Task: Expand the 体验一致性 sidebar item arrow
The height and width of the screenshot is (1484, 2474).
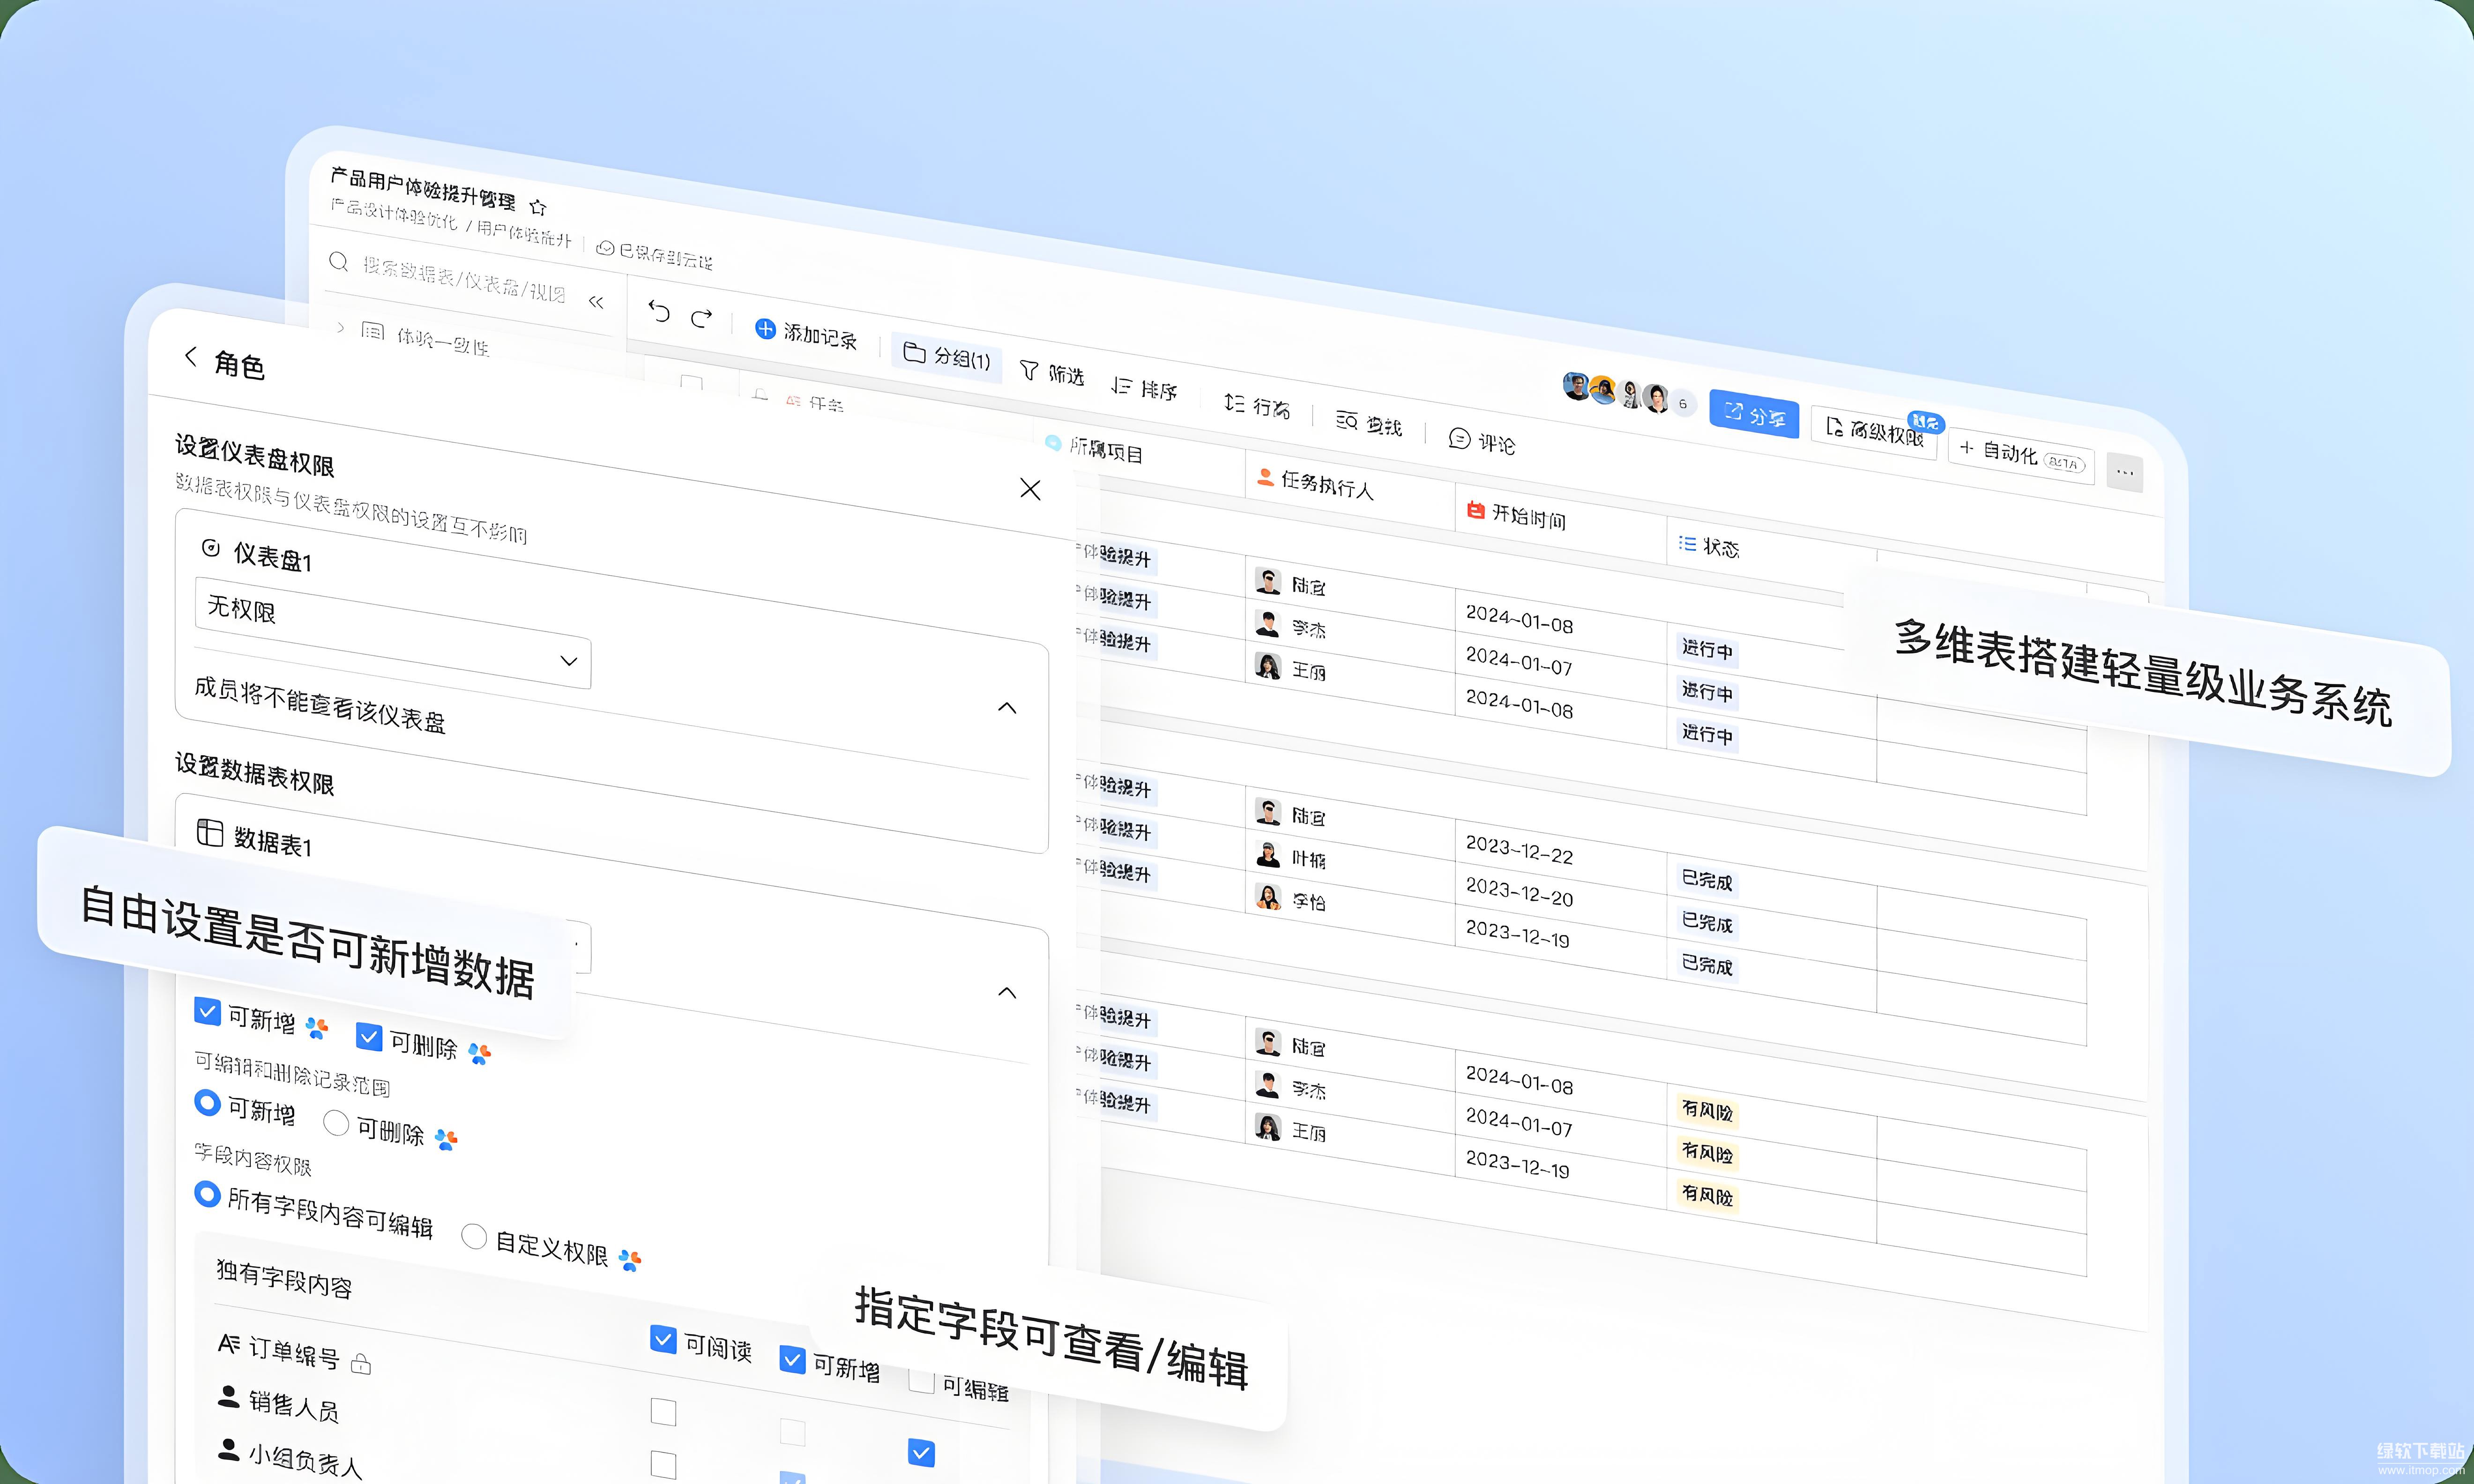Action: point(341,327)
